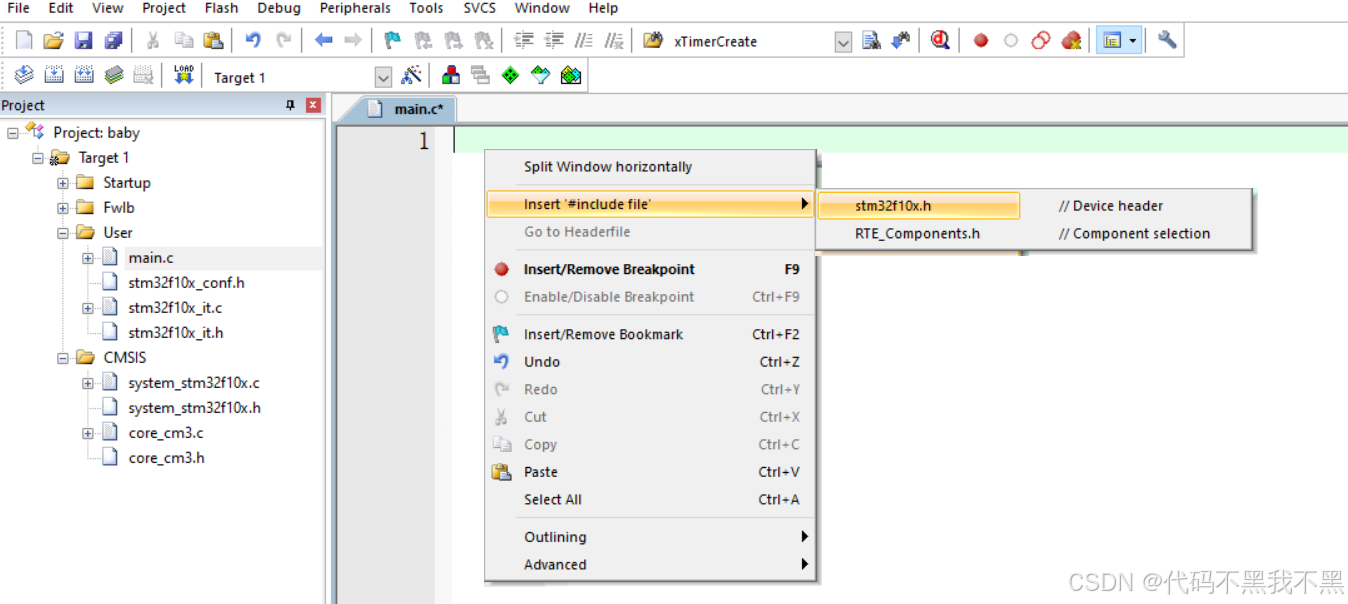
Task: Open Find in Files binoculars icon
Action: (653, 41)
